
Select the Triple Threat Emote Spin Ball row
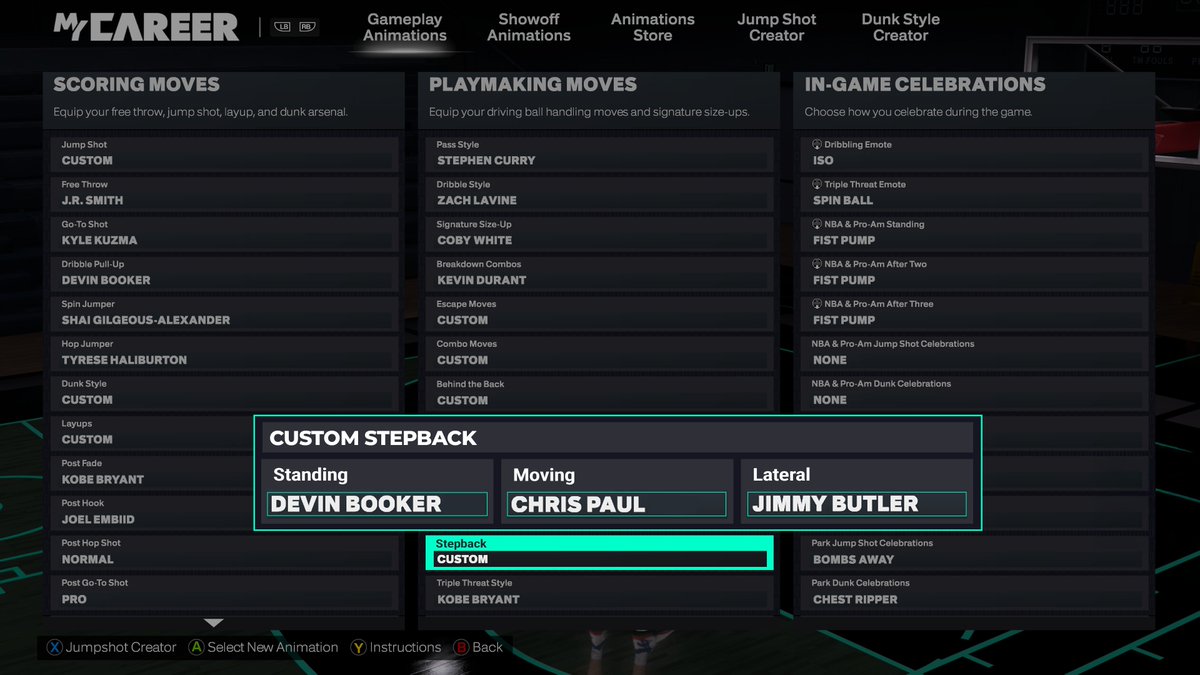click(x=977, y=193)
